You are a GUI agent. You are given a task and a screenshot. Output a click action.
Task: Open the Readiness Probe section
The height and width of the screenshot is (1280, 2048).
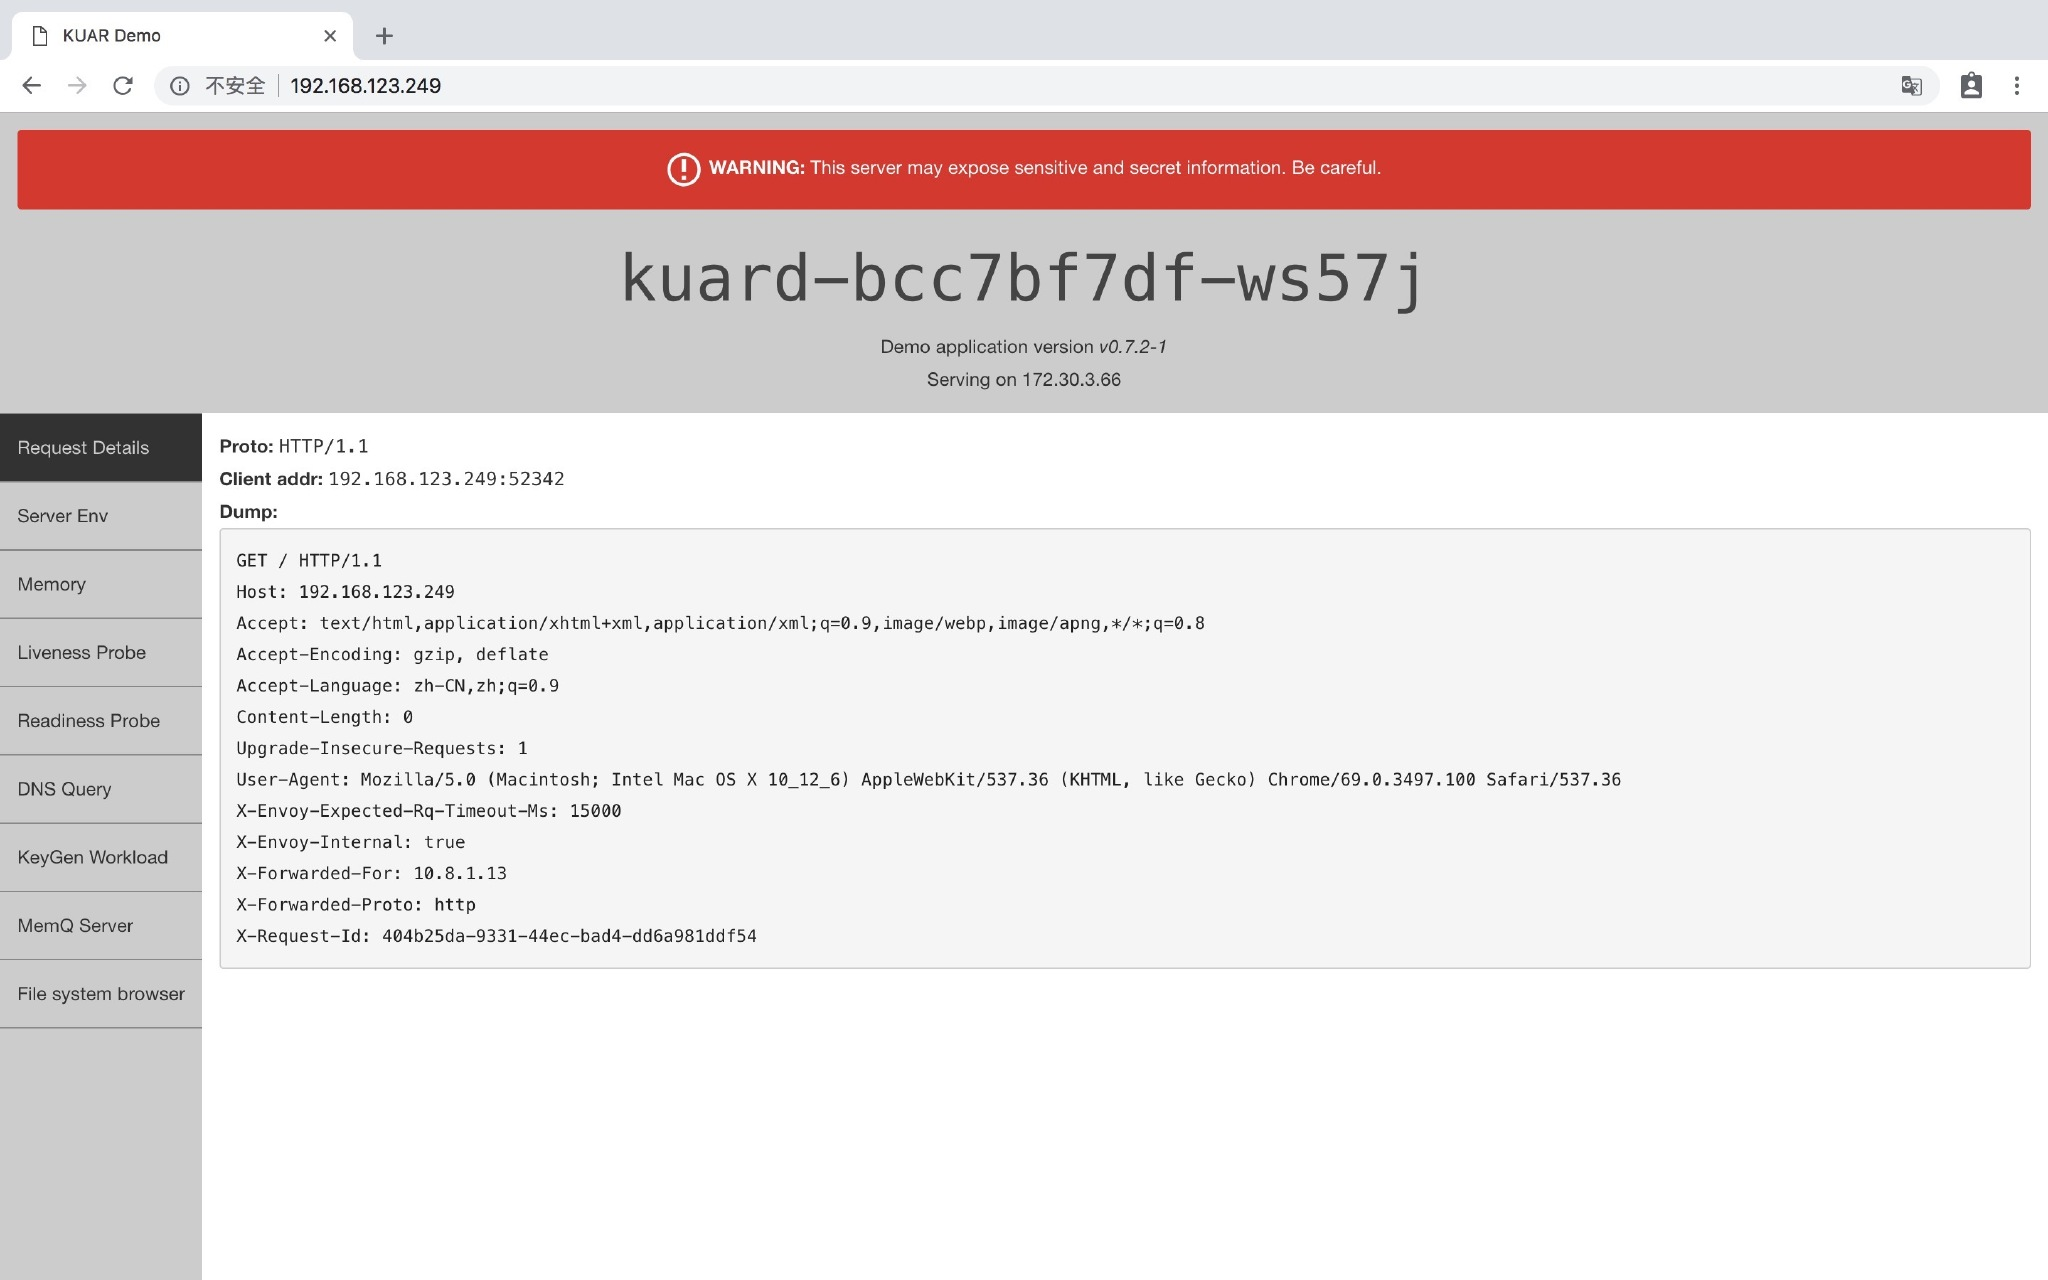[100, 721]
